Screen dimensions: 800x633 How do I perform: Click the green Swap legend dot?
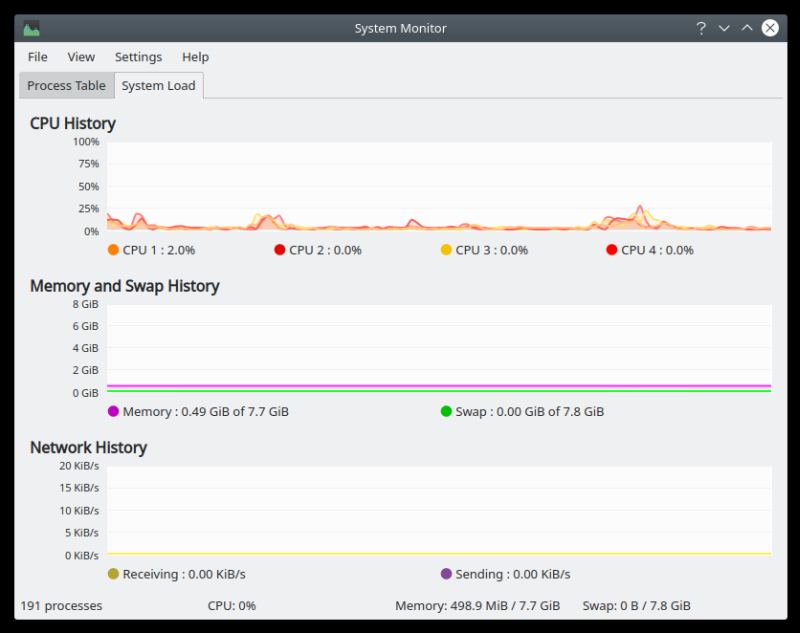tap(446, 411)
